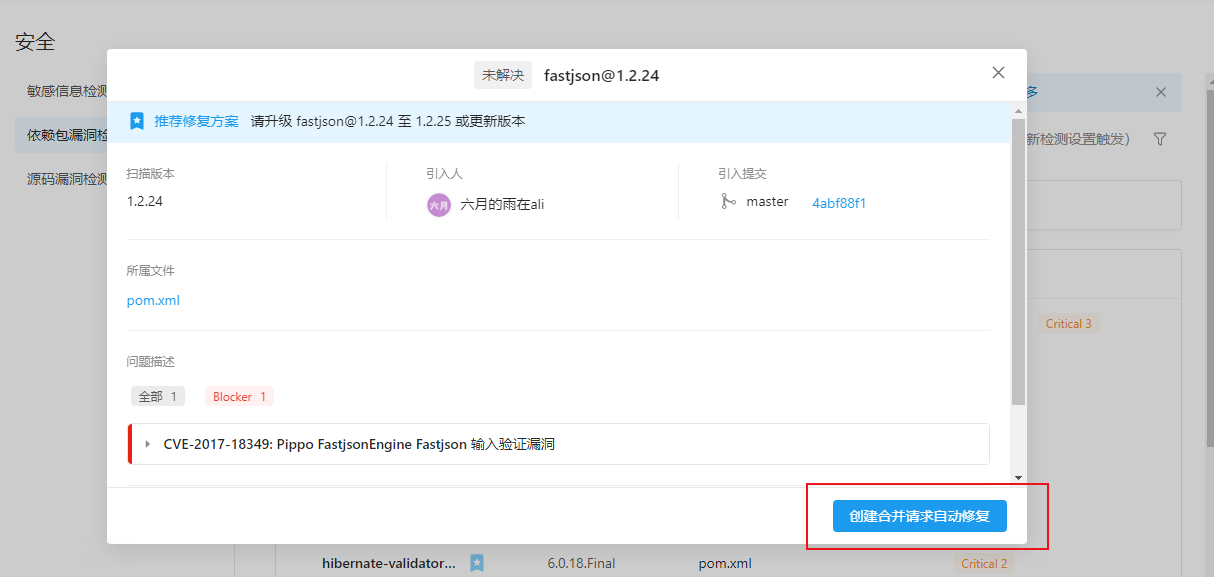1214x577 pixels.
Task: Click the 未解决 status tag
Action: pyautogui.click(x=503, y=75)
